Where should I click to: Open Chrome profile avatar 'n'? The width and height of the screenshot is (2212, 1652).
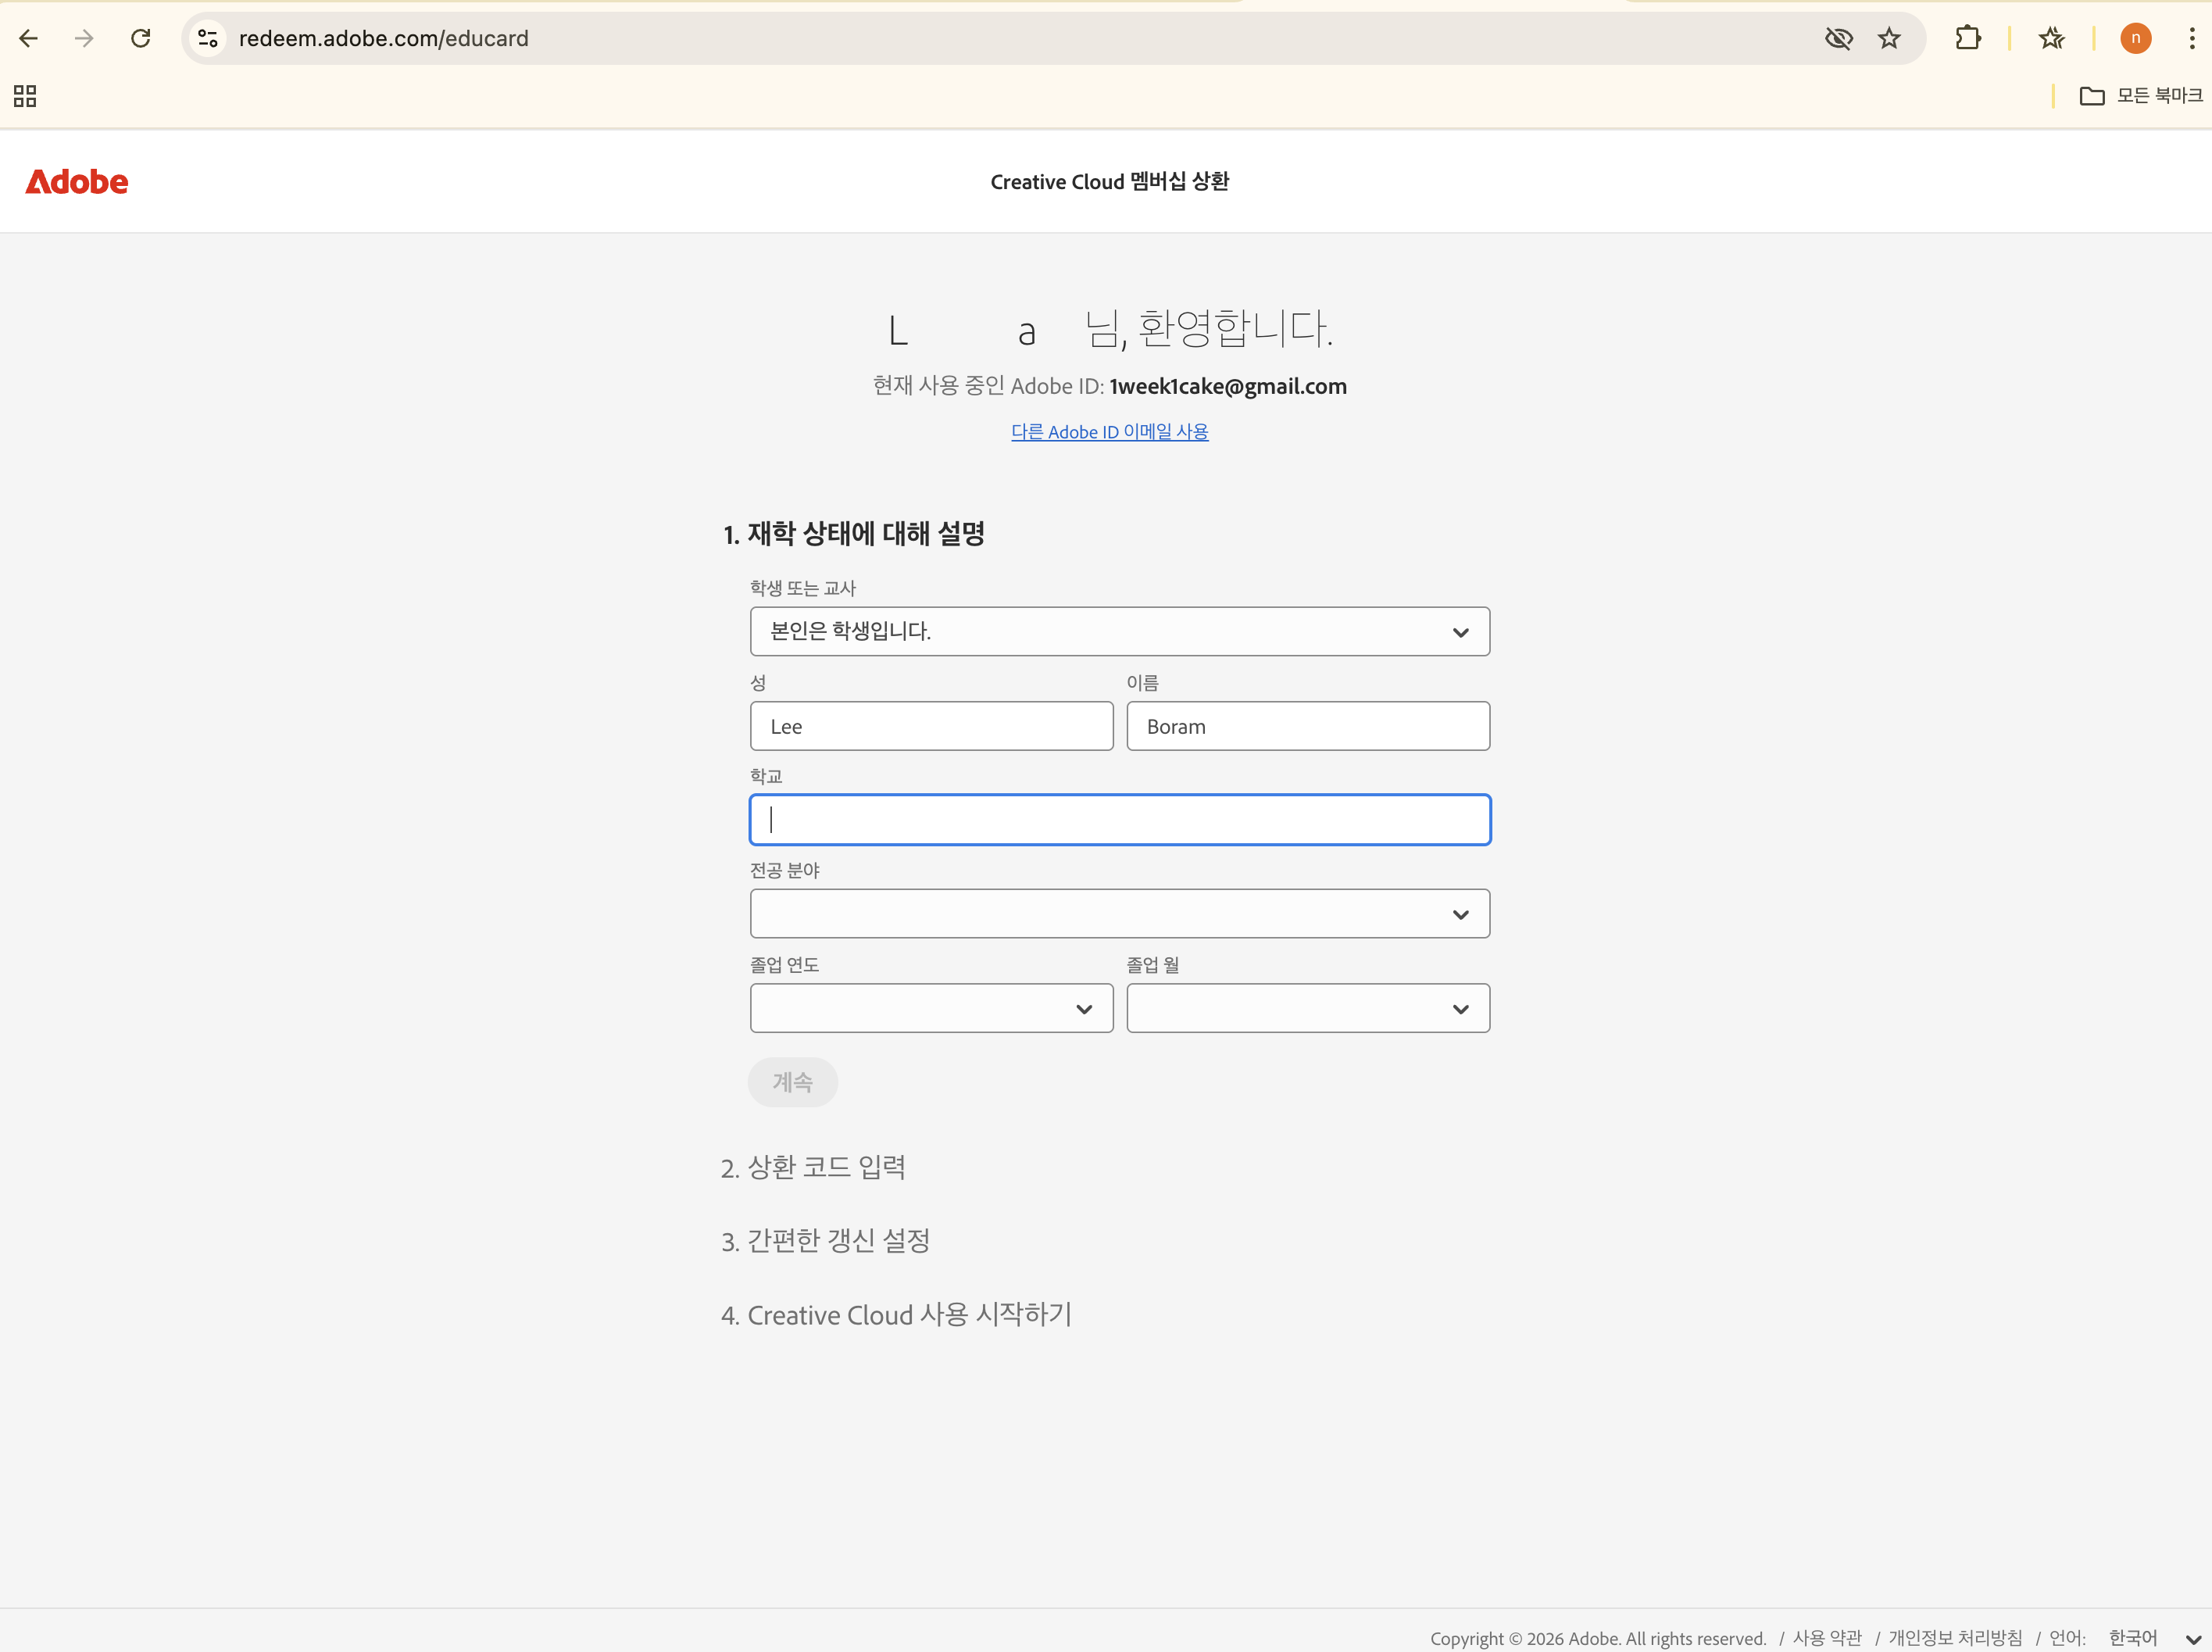2135,38
